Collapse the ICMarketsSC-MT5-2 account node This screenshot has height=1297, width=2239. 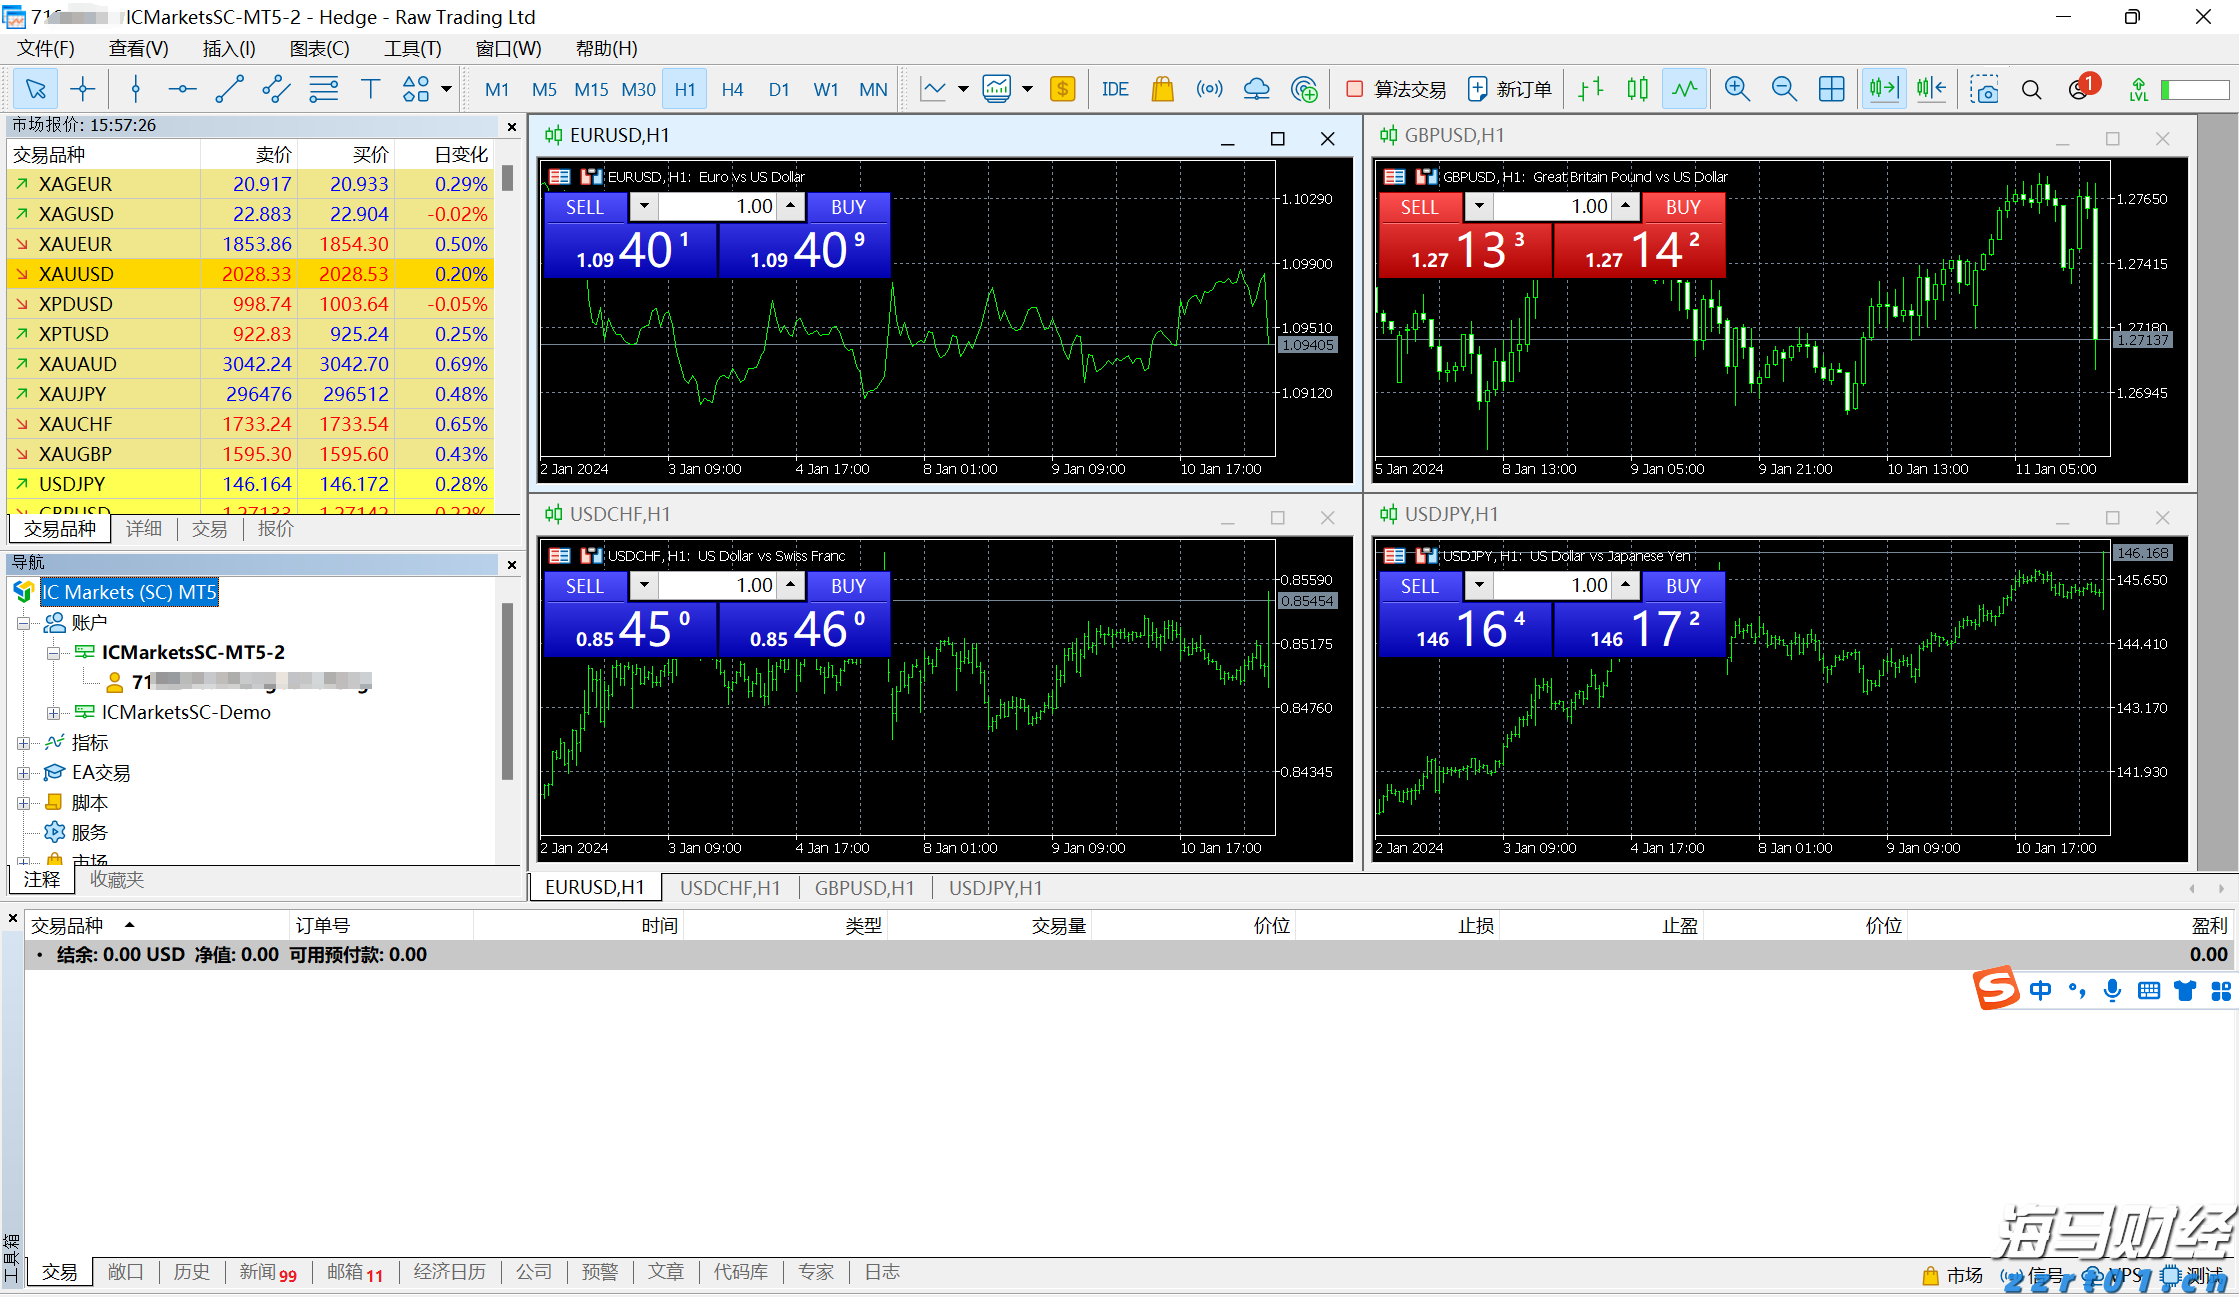[53, 653]
